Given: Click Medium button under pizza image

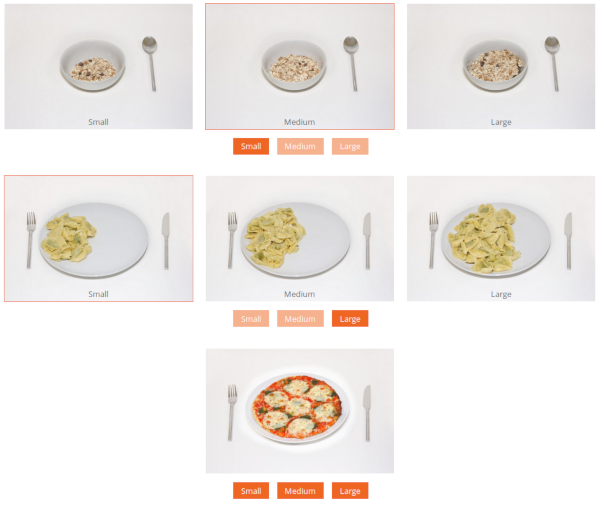Looking at the screenshot, I should (x=300, y=491).
